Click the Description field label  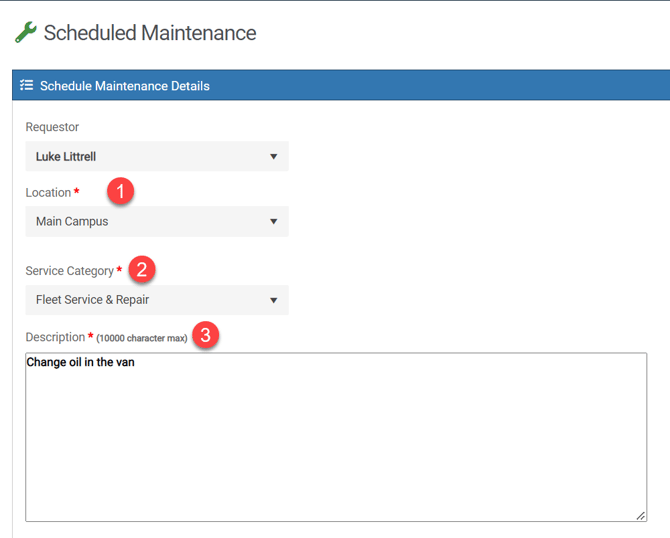pos(55,338)
